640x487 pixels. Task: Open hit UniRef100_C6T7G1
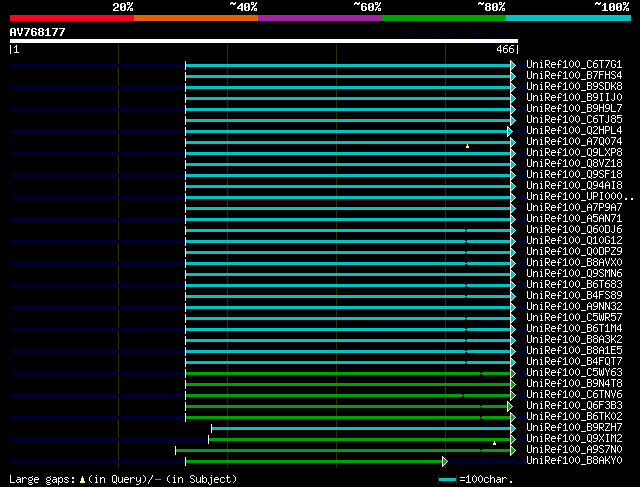pos(574,64)
